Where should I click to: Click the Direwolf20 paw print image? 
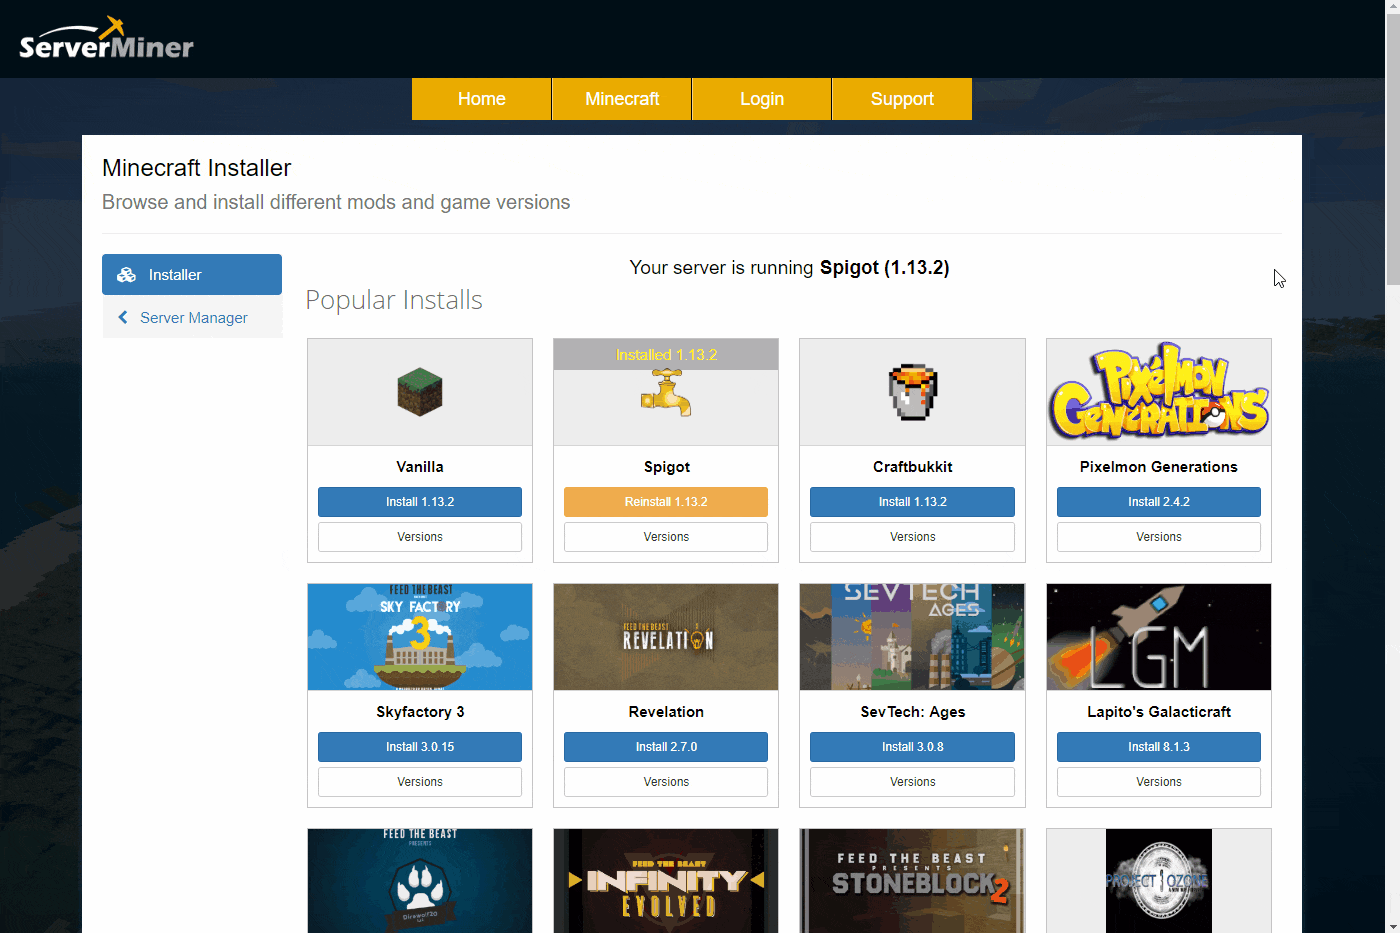420,881
